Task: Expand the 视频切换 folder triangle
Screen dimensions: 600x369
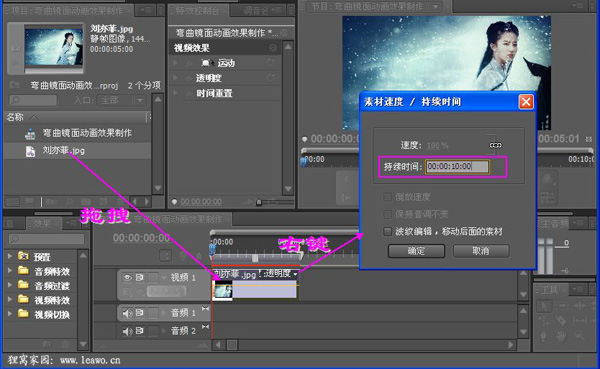Action: 10,314
